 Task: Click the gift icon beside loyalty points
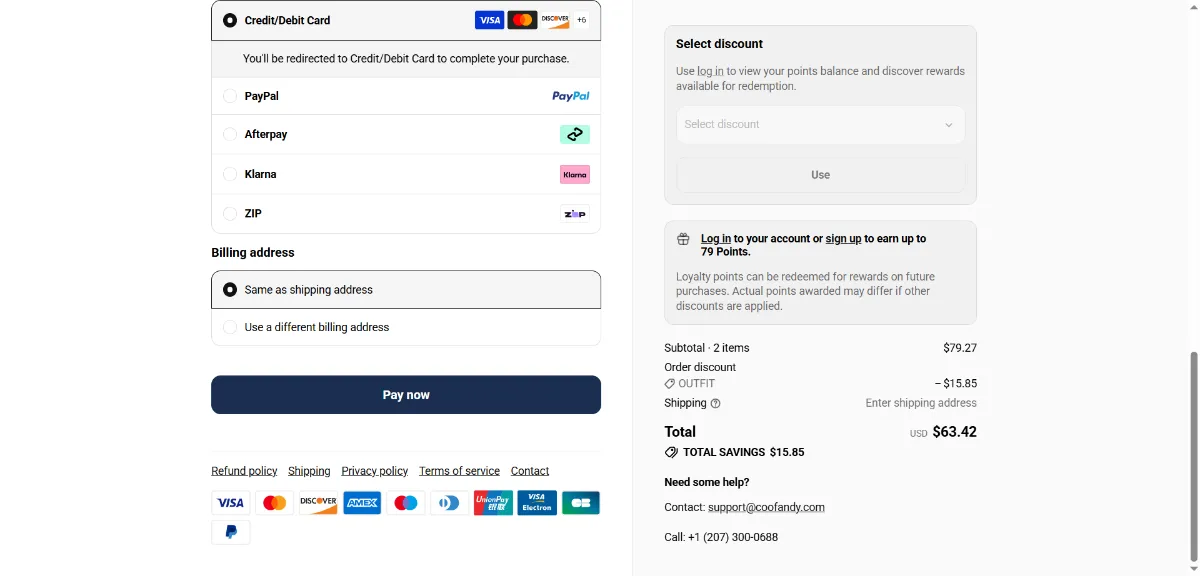point(683,239)
